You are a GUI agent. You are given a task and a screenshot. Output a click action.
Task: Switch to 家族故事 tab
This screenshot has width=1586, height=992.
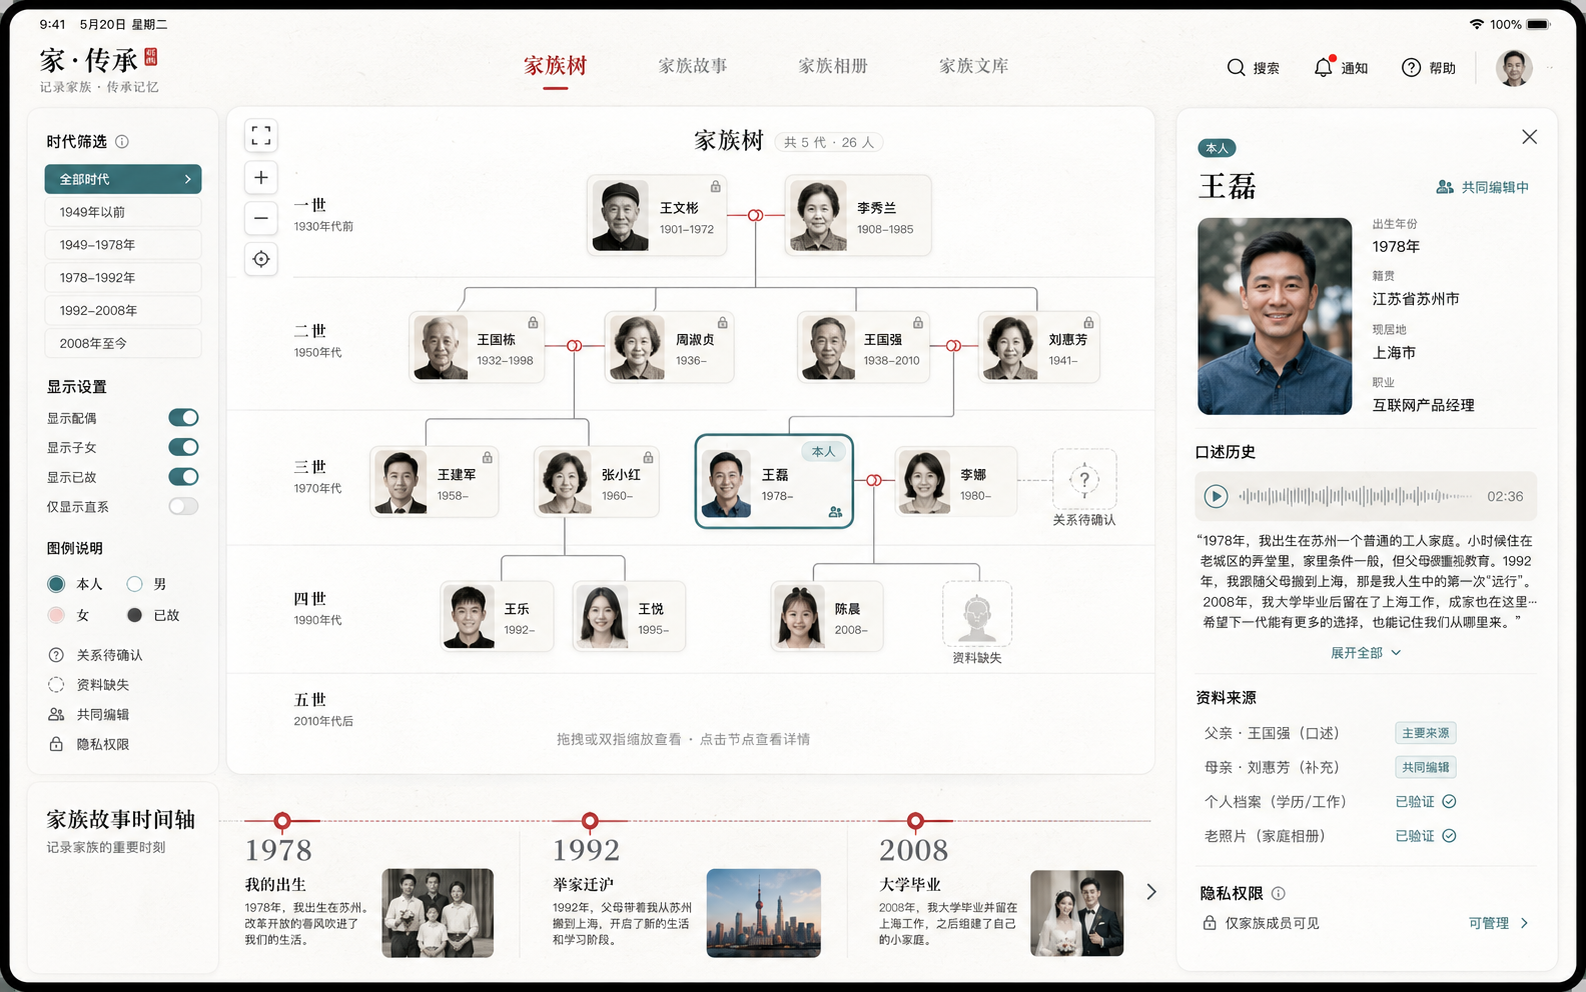tap(693, 66)
